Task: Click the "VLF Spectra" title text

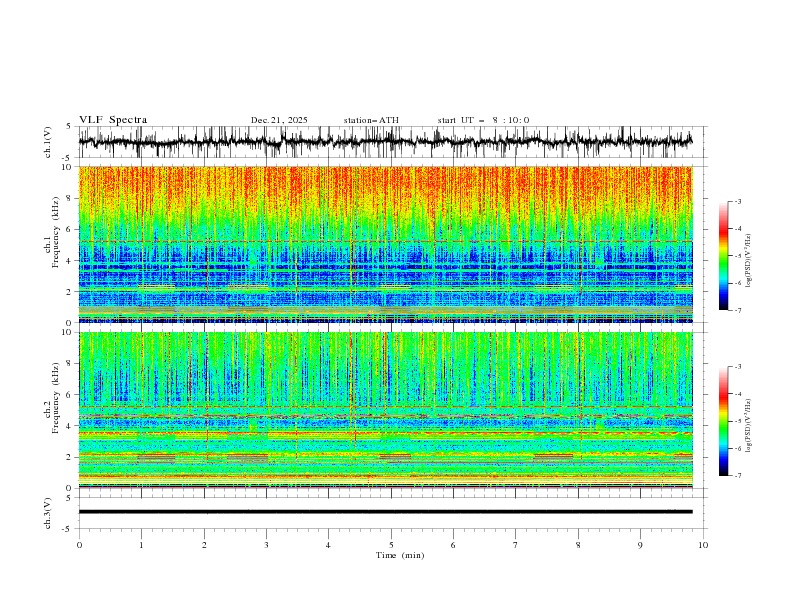Action: click(x=113, y=120)
